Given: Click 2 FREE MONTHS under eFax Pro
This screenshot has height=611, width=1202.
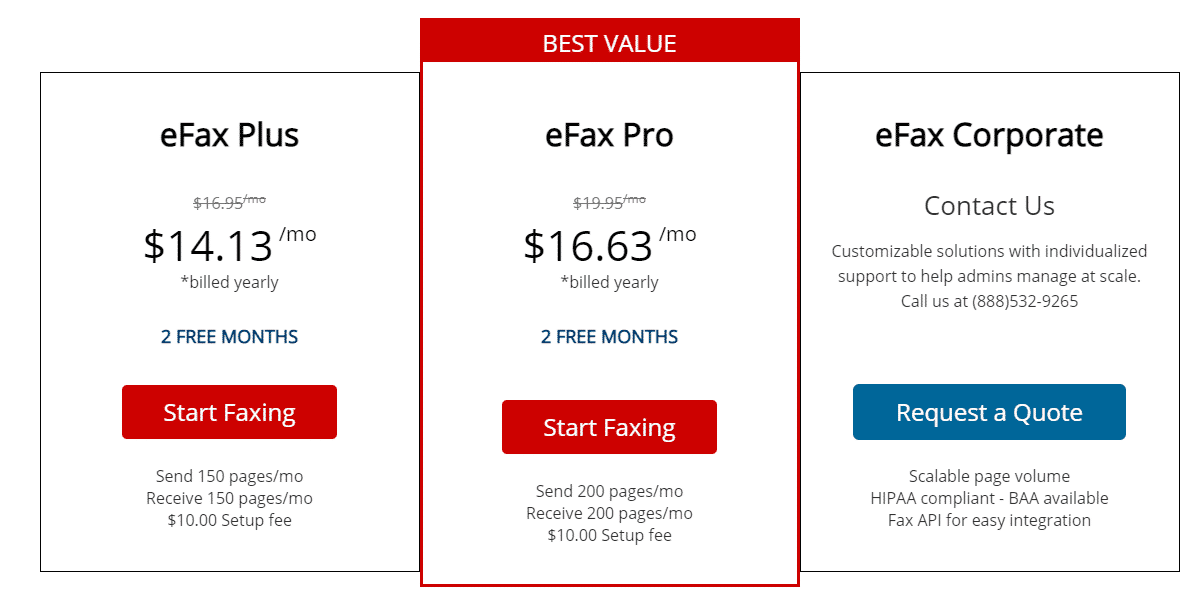Looking at the screenshot, I should point(609,337).
